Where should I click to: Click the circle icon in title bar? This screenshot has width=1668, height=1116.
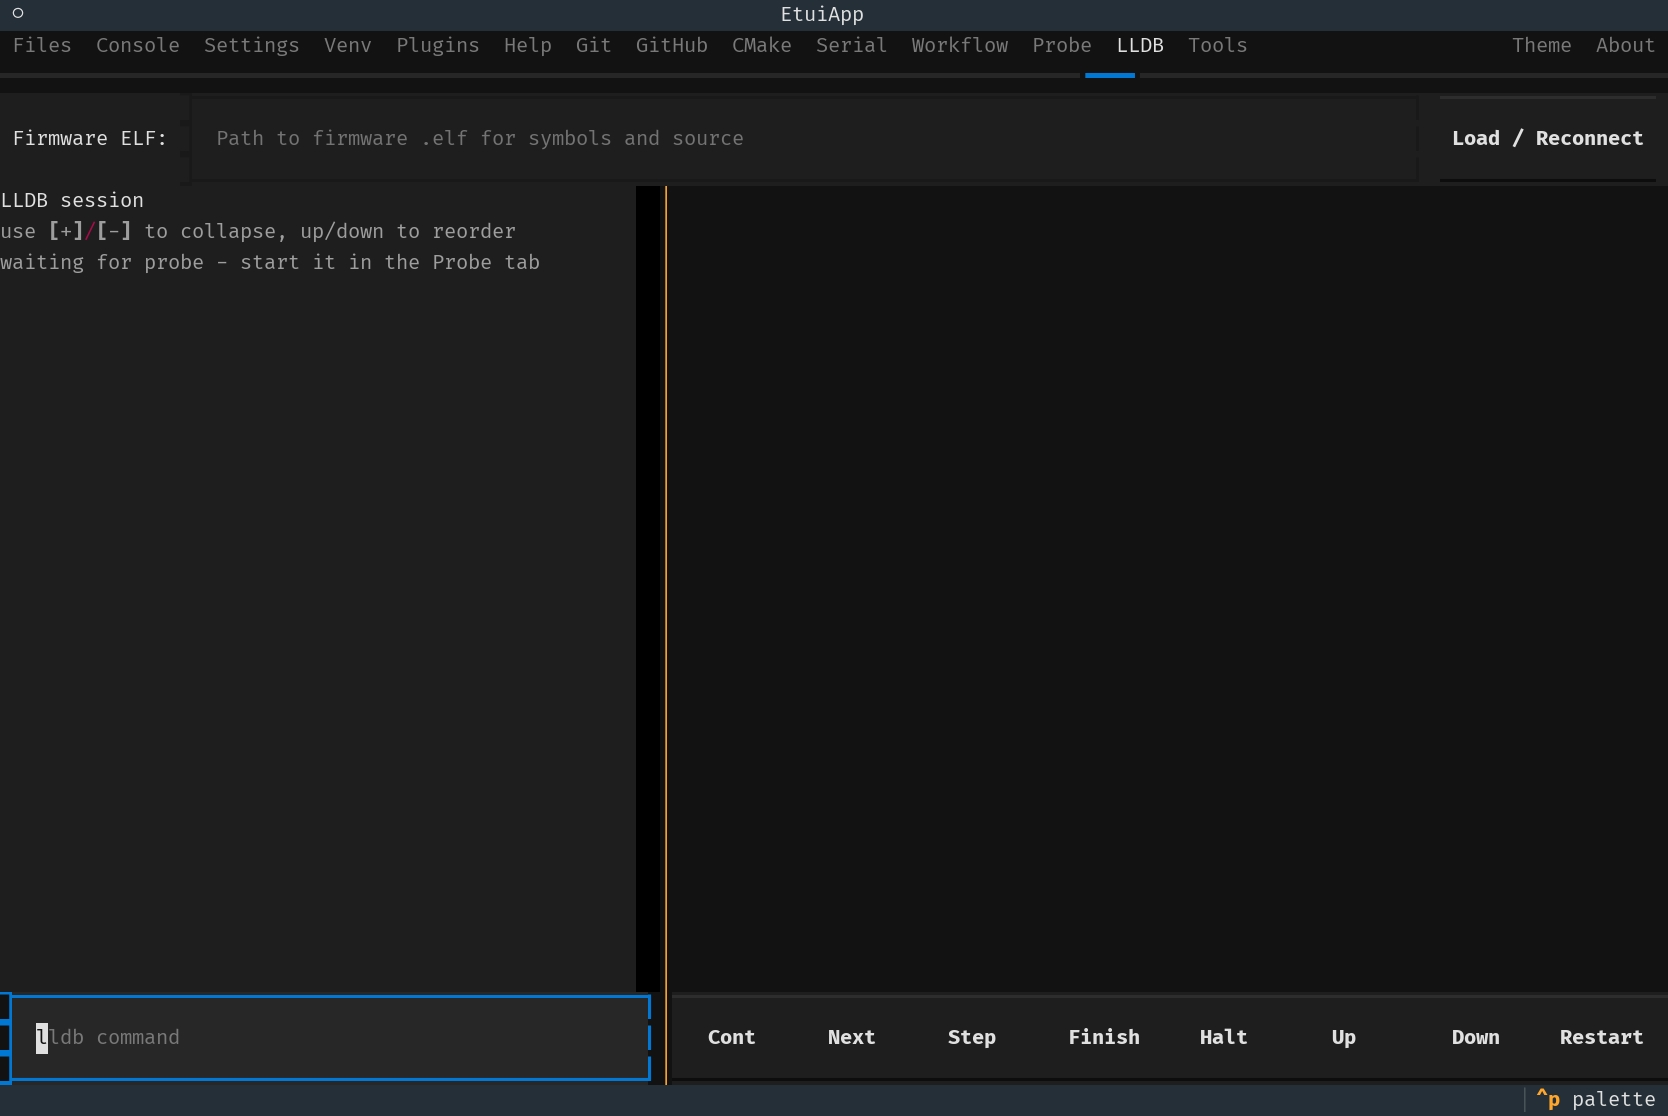tap(18, 13)
